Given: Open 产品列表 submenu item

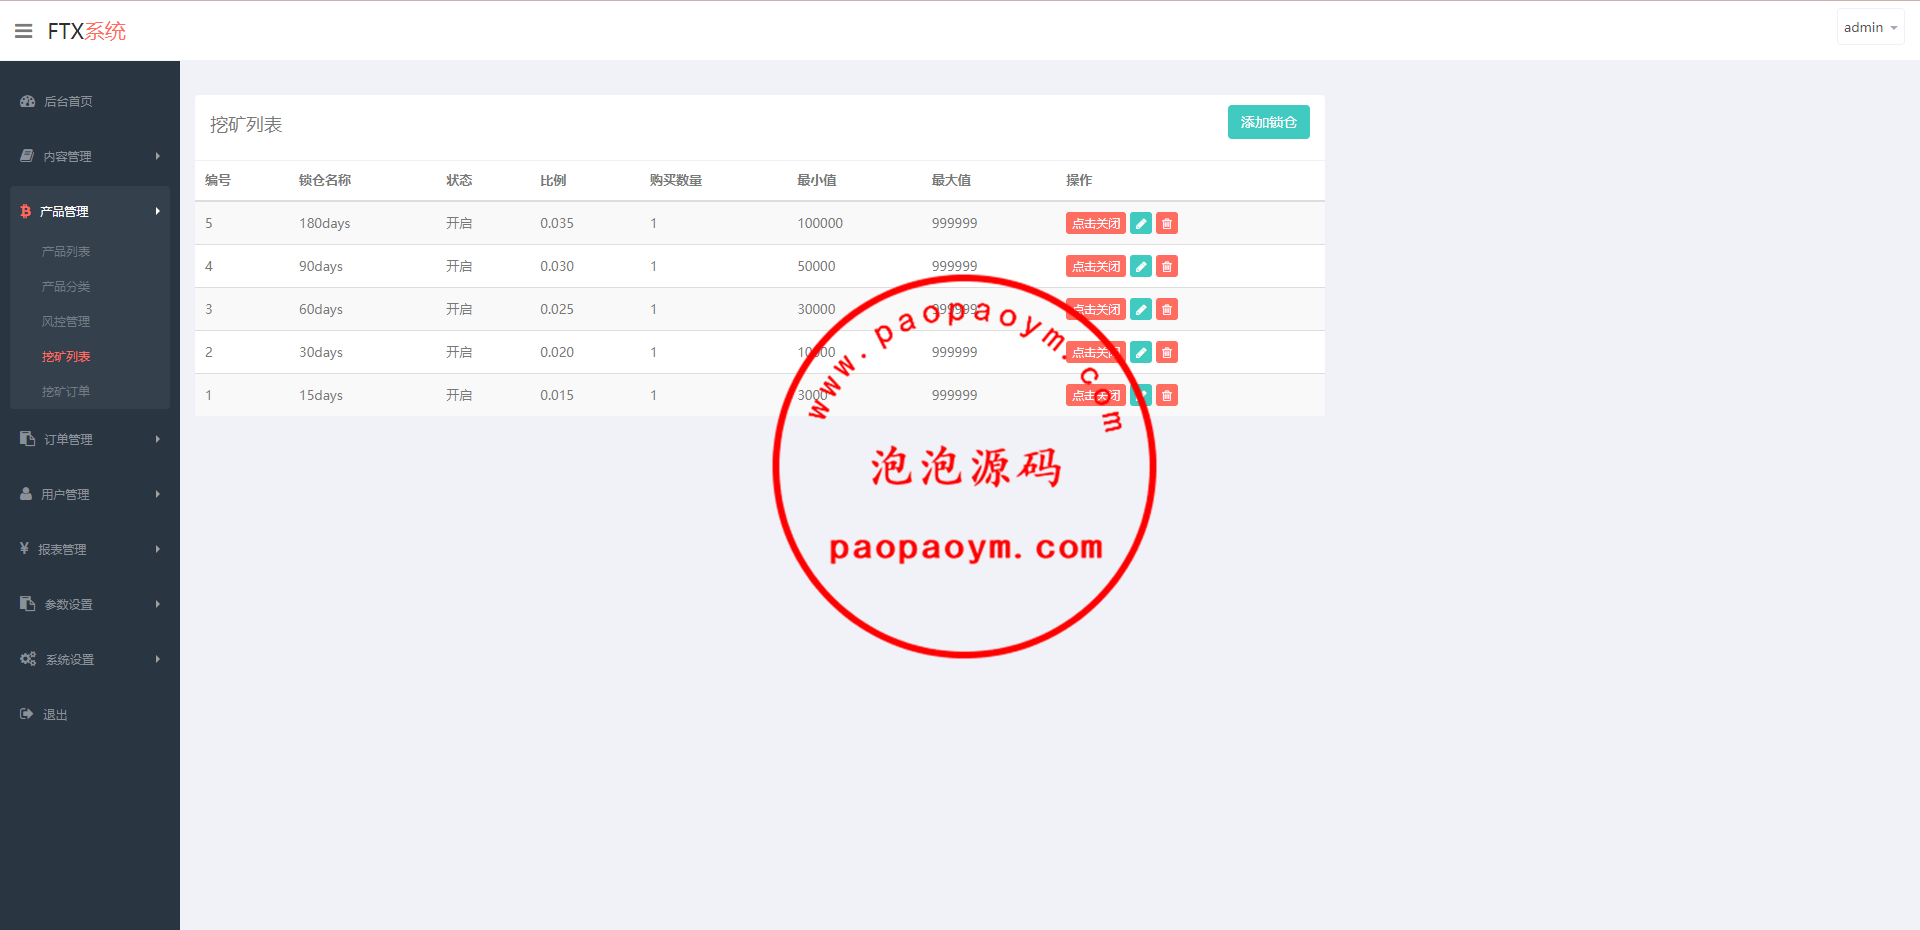Looking at the screenshot, I should 66,251.
